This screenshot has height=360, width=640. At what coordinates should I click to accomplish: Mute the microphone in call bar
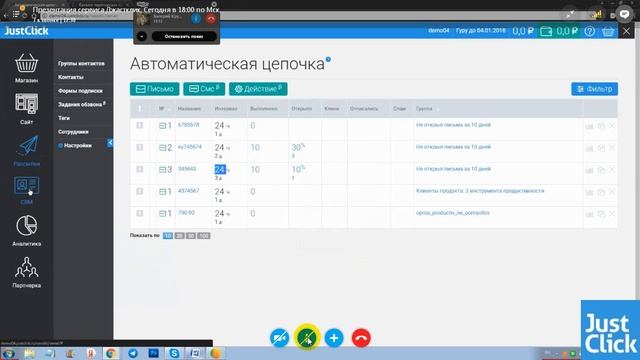click(307, 338)
